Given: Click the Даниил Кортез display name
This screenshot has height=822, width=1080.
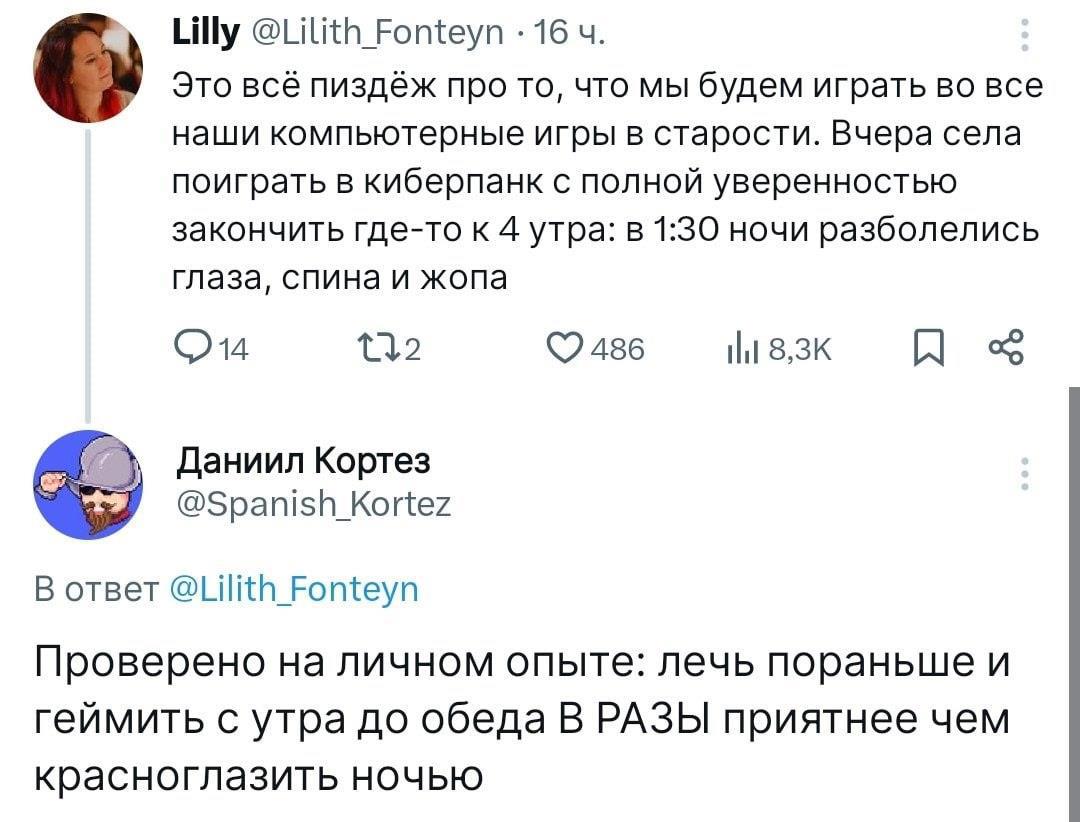Looking at the screenshot, I should [x=303, y=461].
